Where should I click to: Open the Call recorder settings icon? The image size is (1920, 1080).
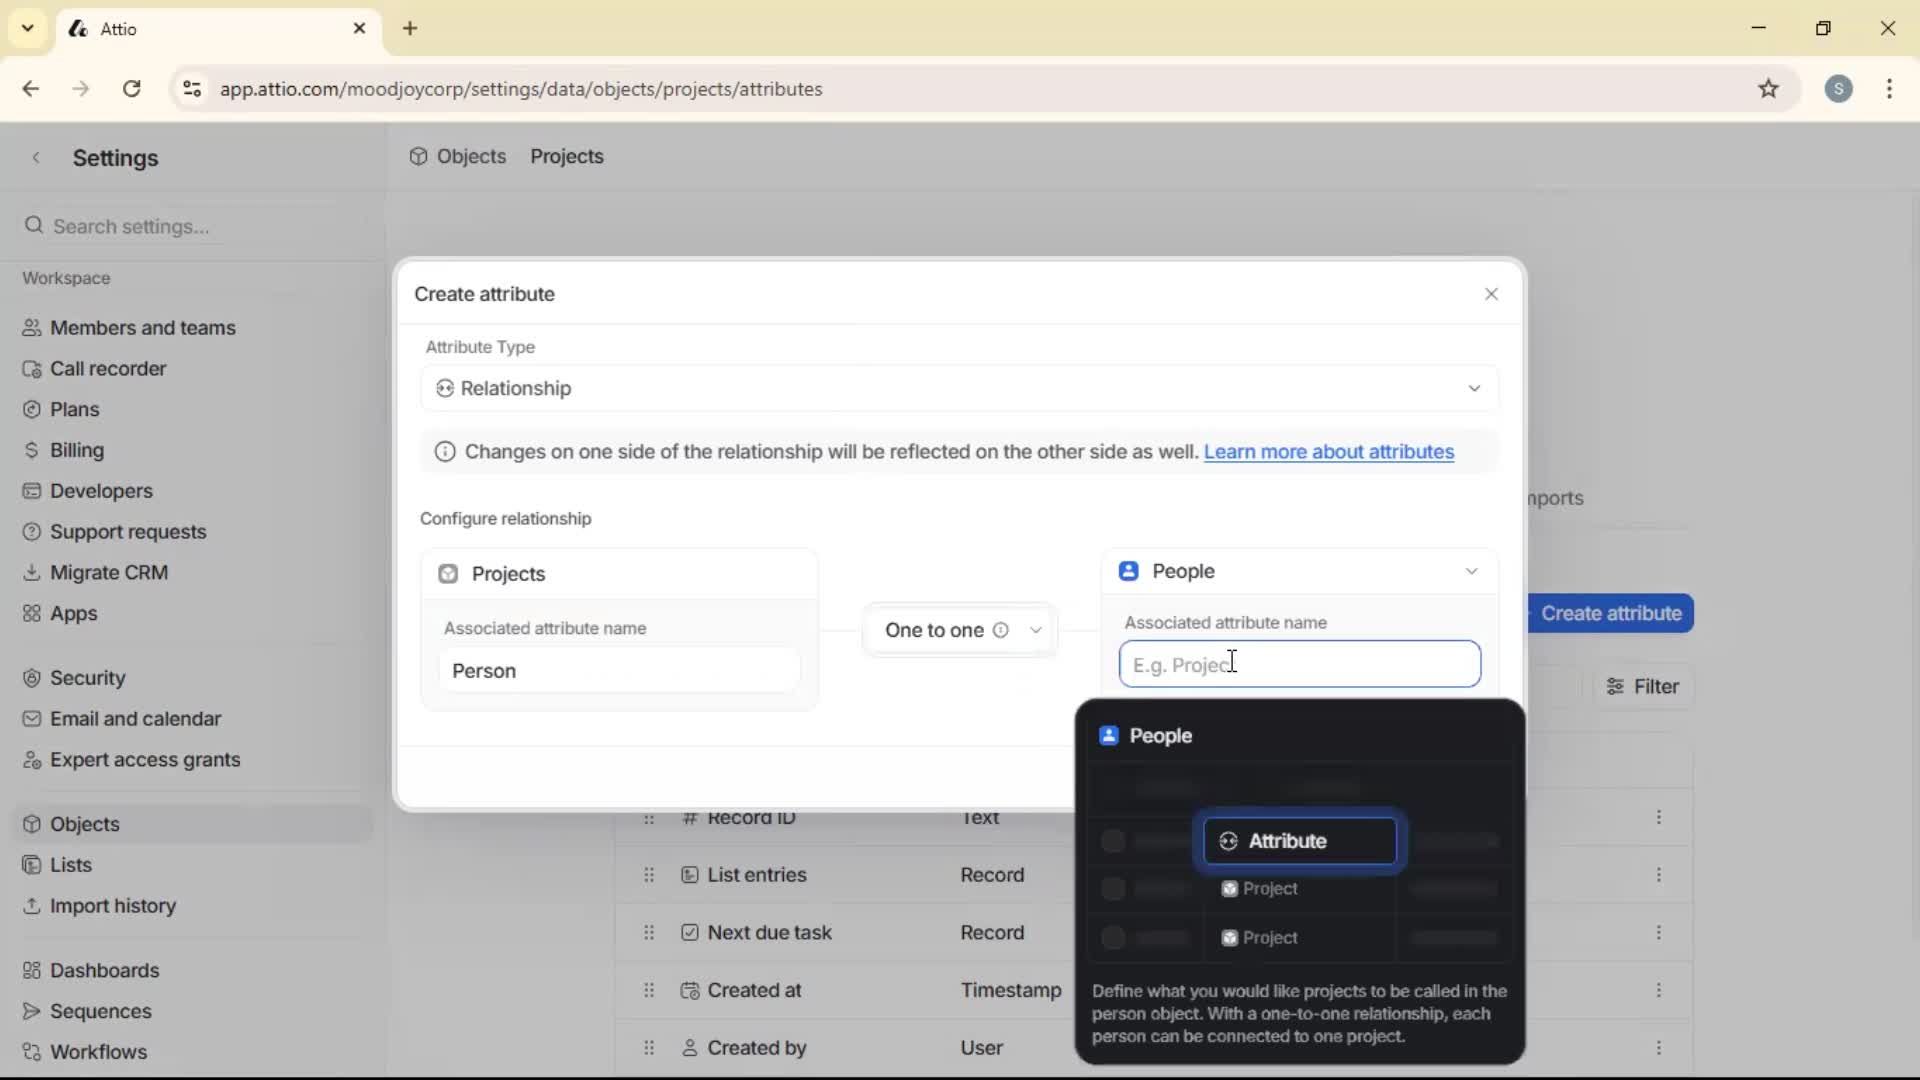pos(32,368)
